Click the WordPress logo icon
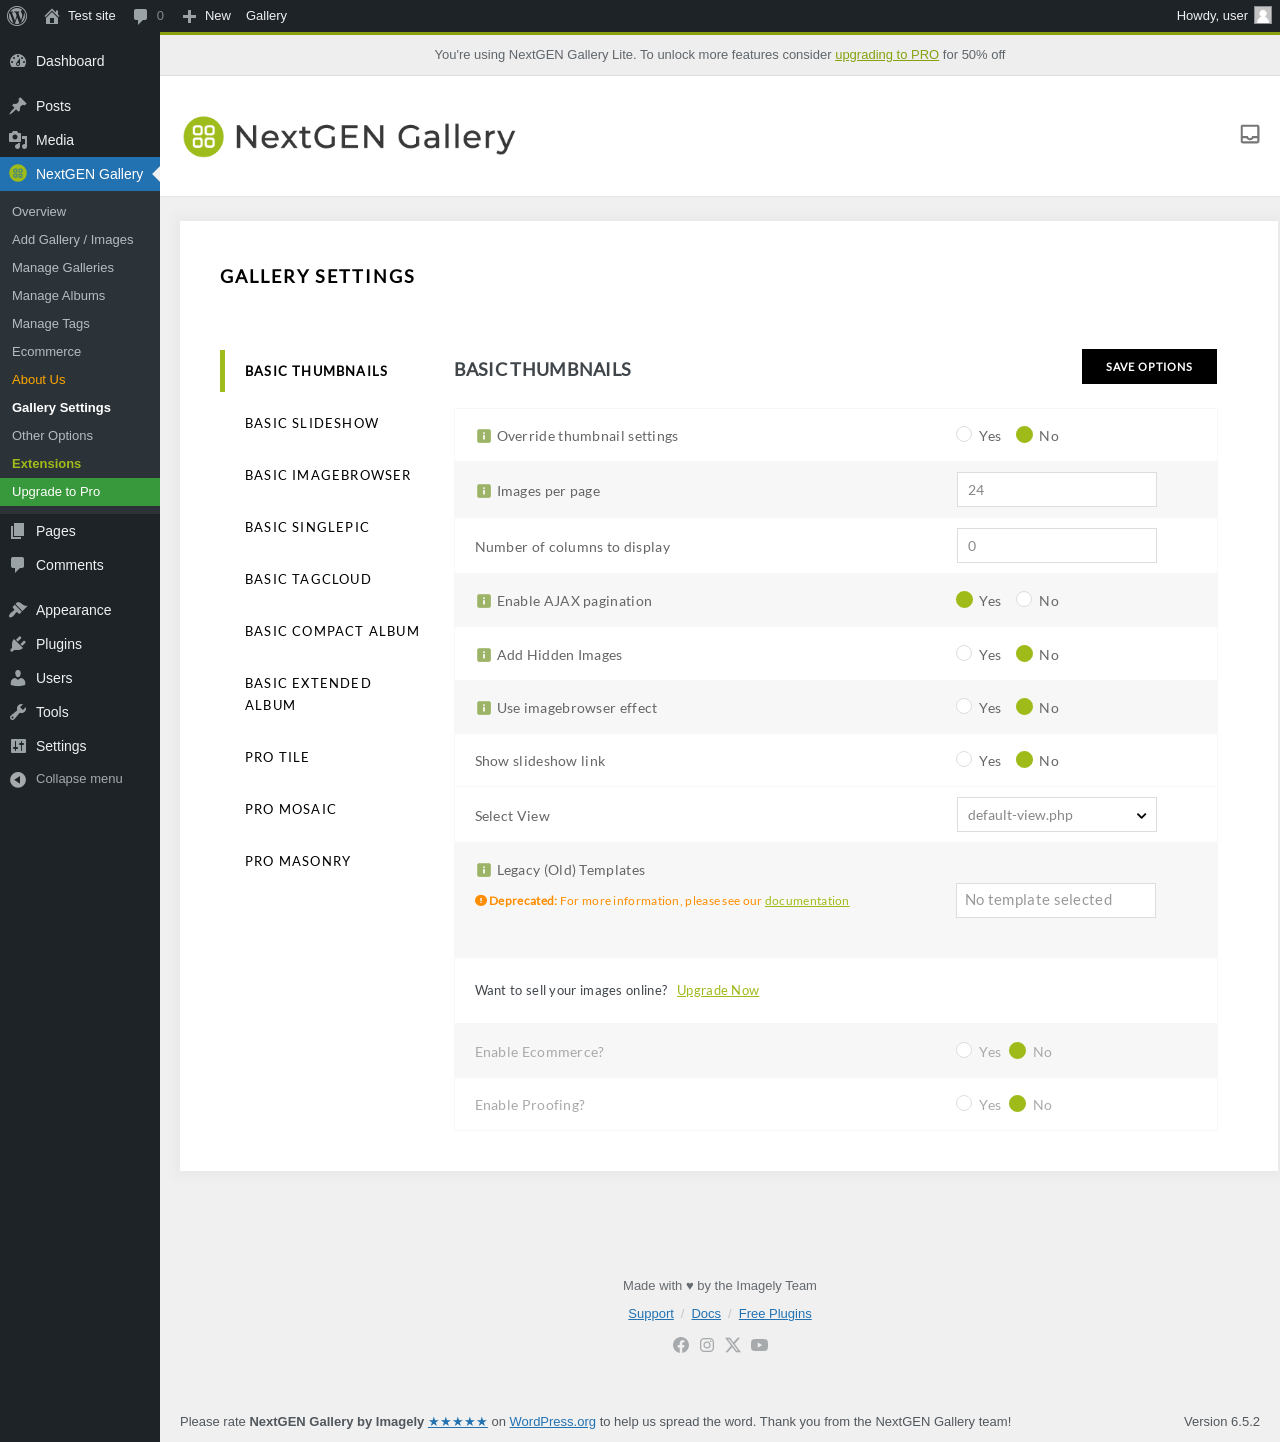The height and width of the screenshot is (1442, 1280). coord(17,16)
